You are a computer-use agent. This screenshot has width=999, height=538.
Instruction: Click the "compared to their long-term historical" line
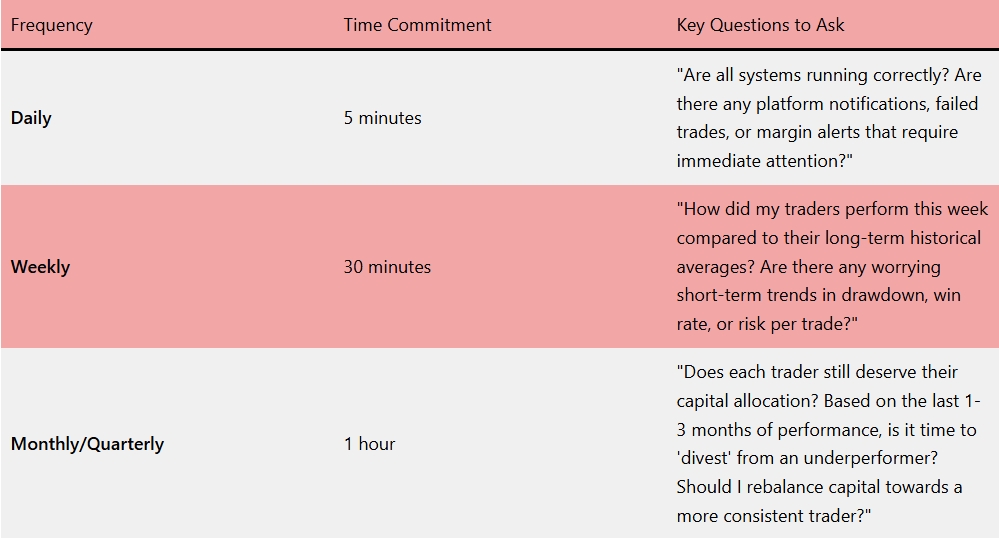(828, 238)
